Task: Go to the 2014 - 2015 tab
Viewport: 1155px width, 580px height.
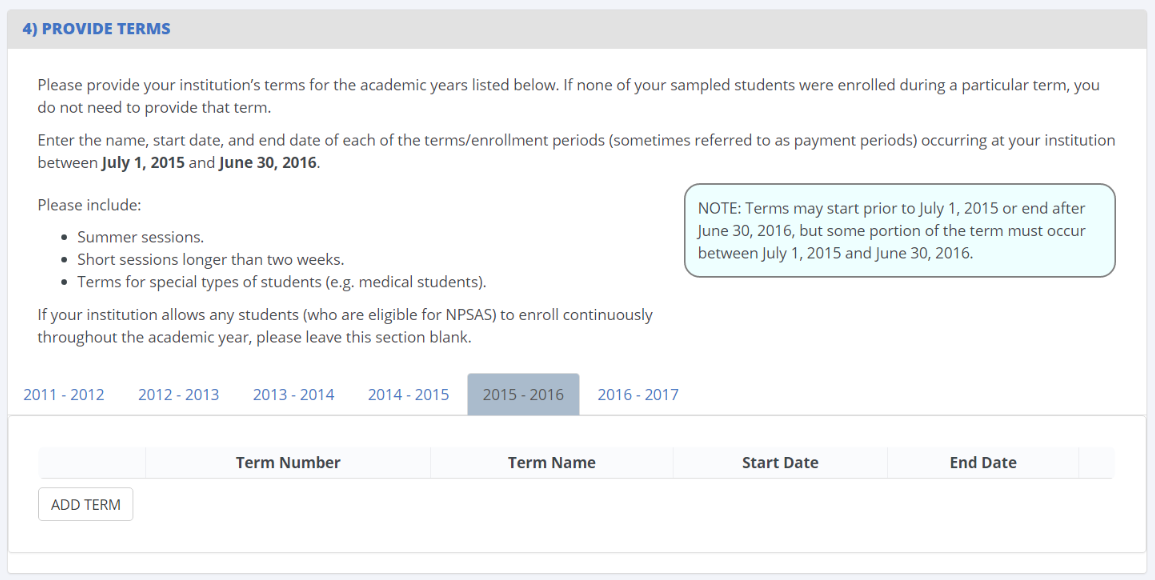Action: point(408,394)
